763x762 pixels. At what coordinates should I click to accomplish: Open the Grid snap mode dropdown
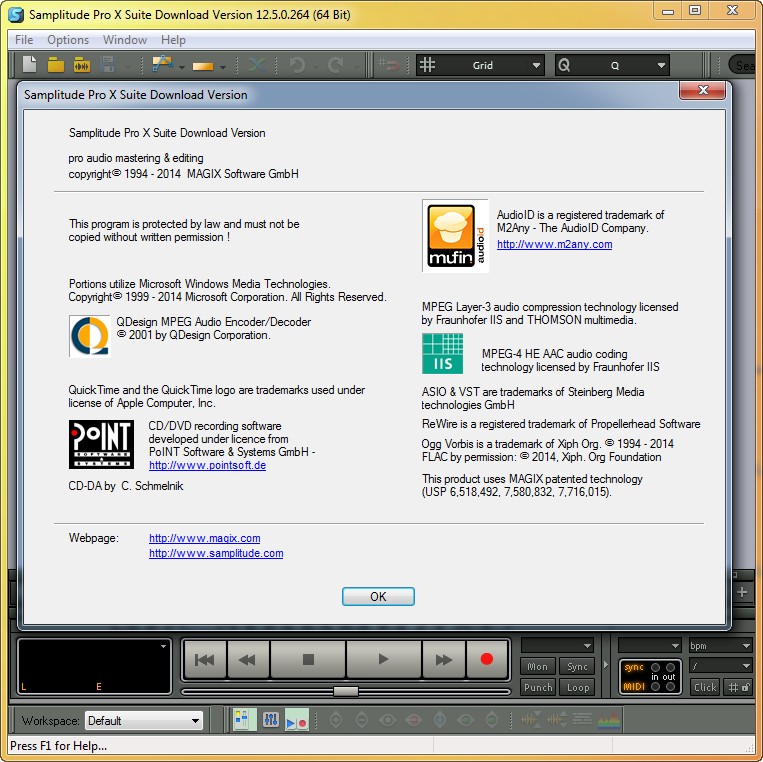[536, 65]
